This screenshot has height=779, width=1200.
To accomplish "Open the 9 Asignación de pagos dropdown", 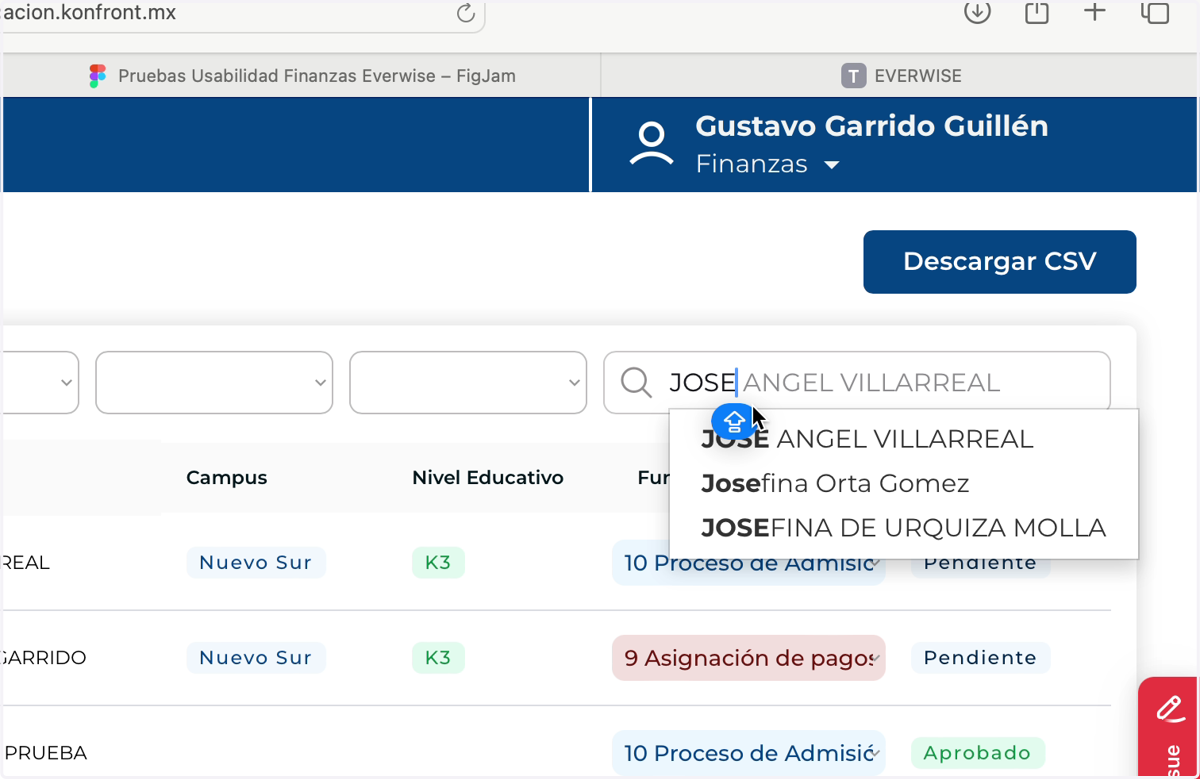I will (x=749, y=658).
